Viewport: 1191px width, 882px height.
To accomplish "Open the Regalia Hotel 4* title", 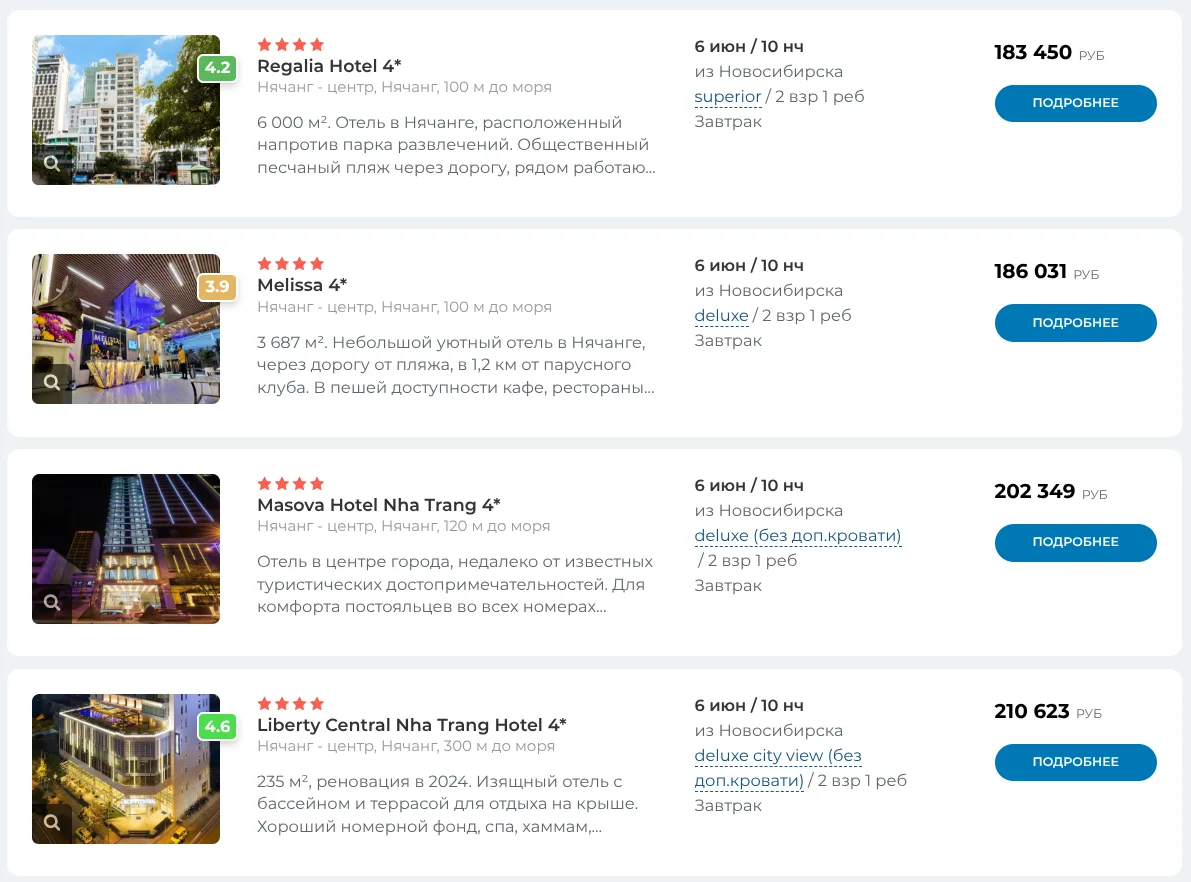I will point(329,66).
